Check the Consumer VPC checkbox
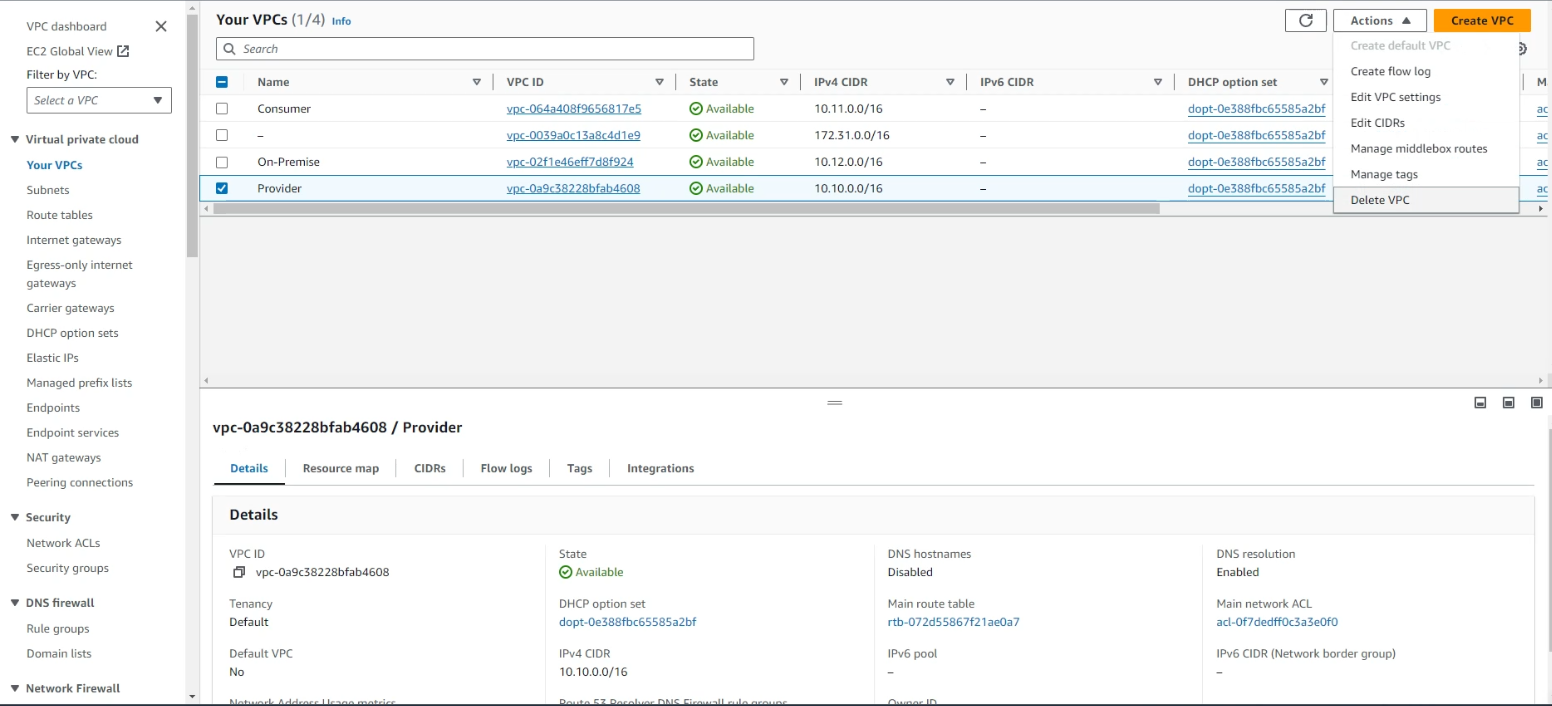Screen dimensions: 1552x706 pyautogui.click(x=222, y=109)
